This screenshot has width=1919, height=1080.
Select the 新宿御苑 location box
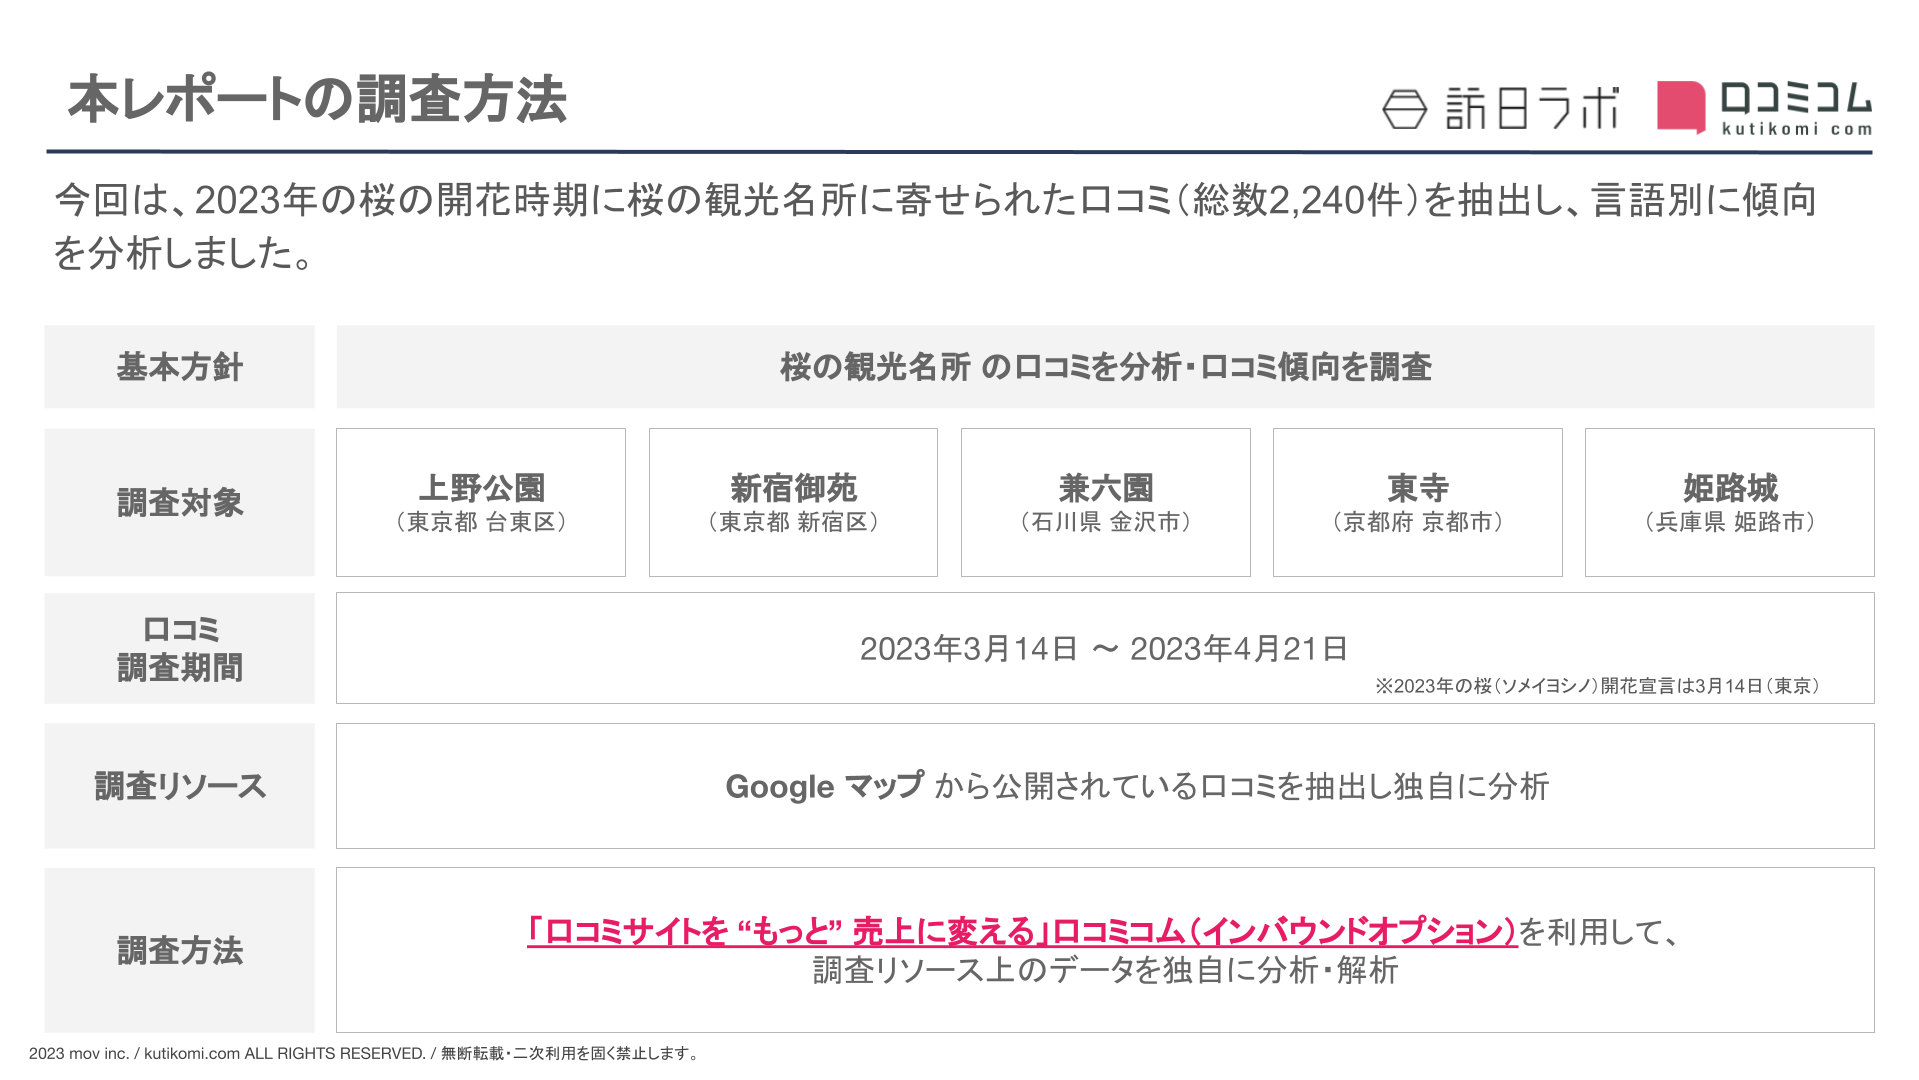tap(793, 502)
